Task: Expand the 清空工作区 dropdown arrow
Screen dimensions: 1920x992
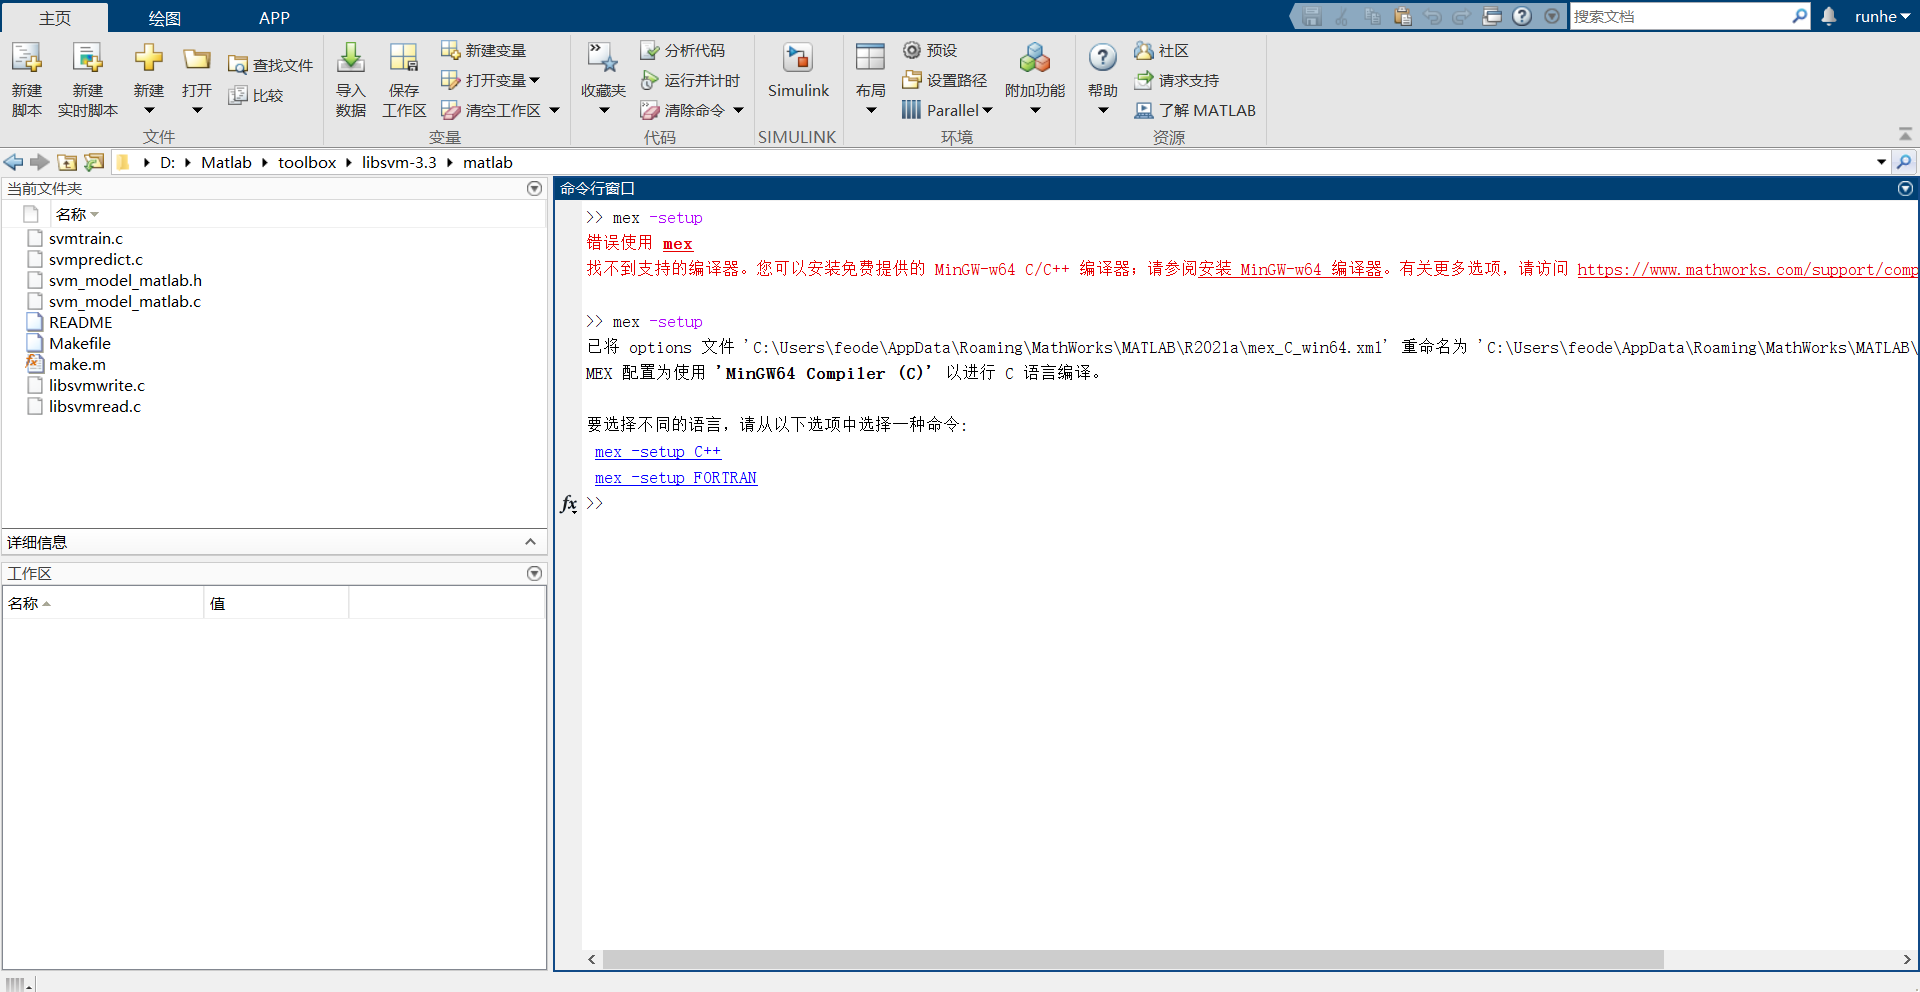Action: pyautogui.click(x=554, y=110)
